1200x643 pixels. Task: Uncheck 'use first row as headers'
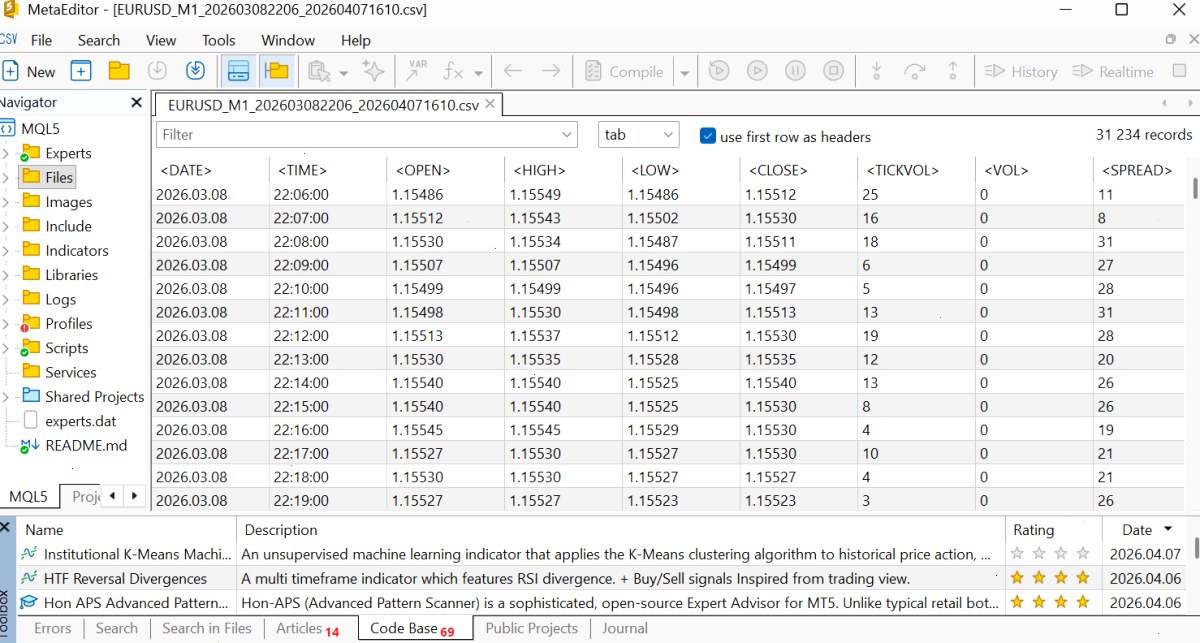[x=708, y=136]
